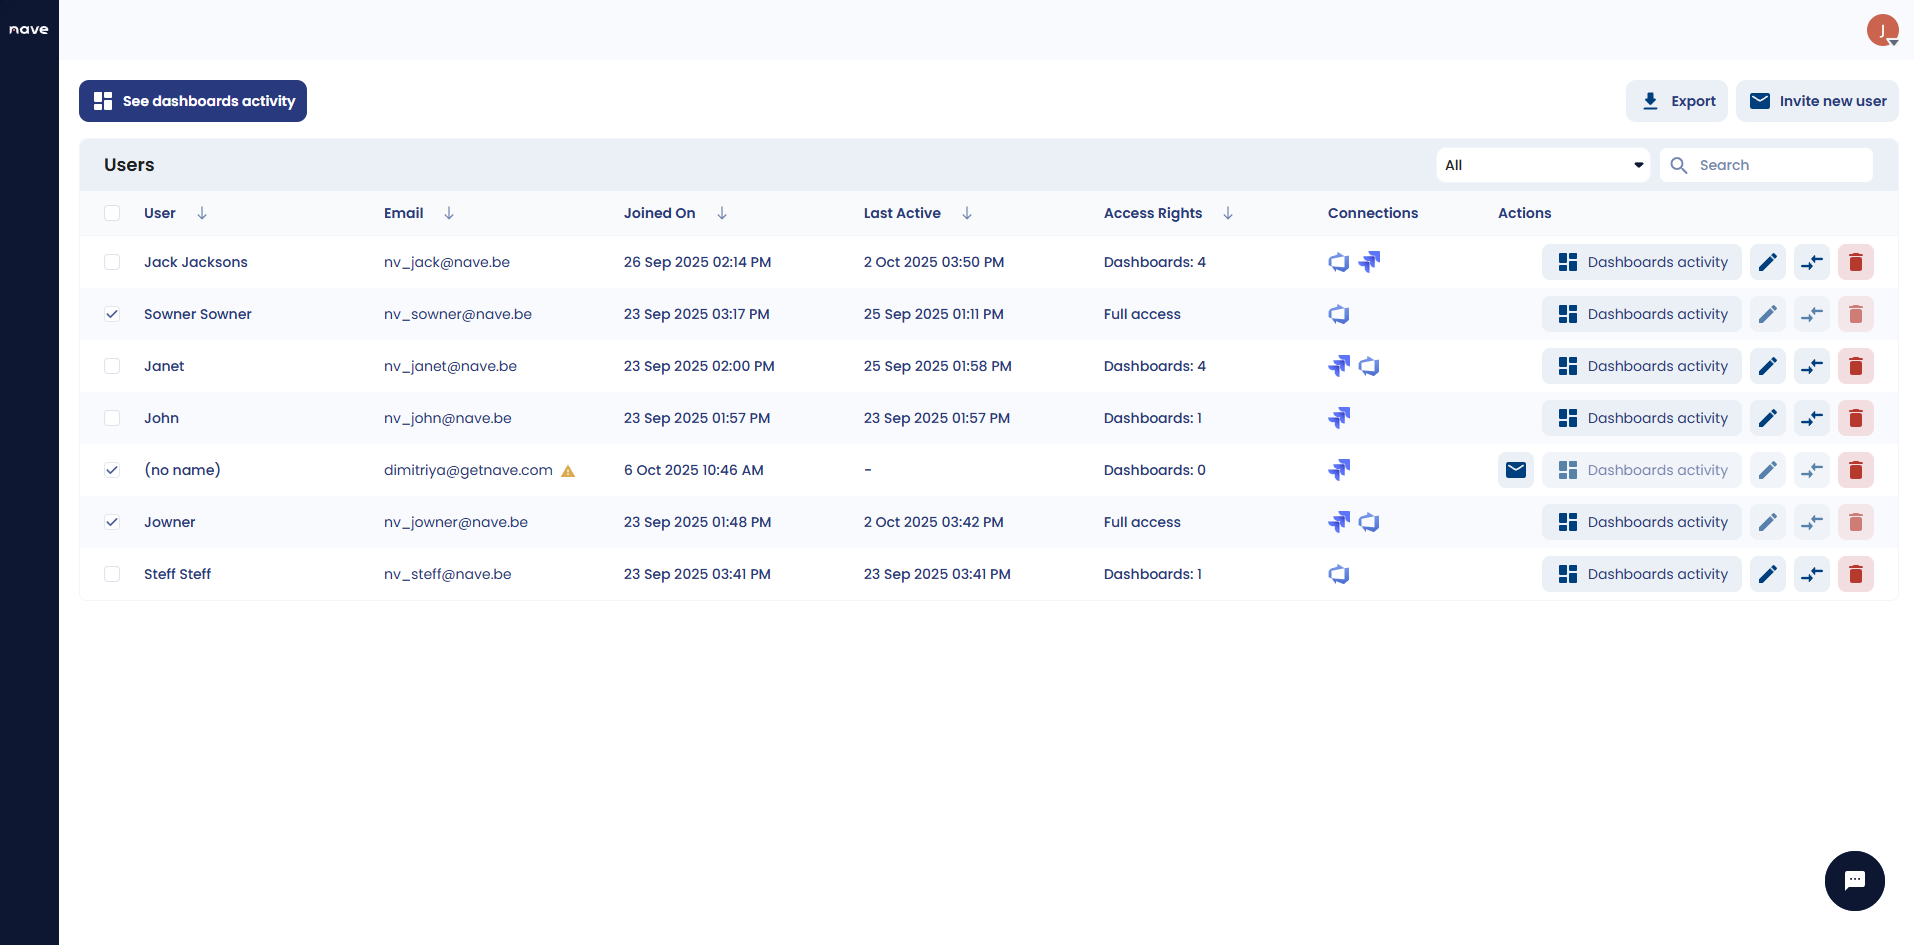1914x945 pixels.
Task: Delete user John via the trash icon
Action: pyautogui.click(x=1856, y=417)
